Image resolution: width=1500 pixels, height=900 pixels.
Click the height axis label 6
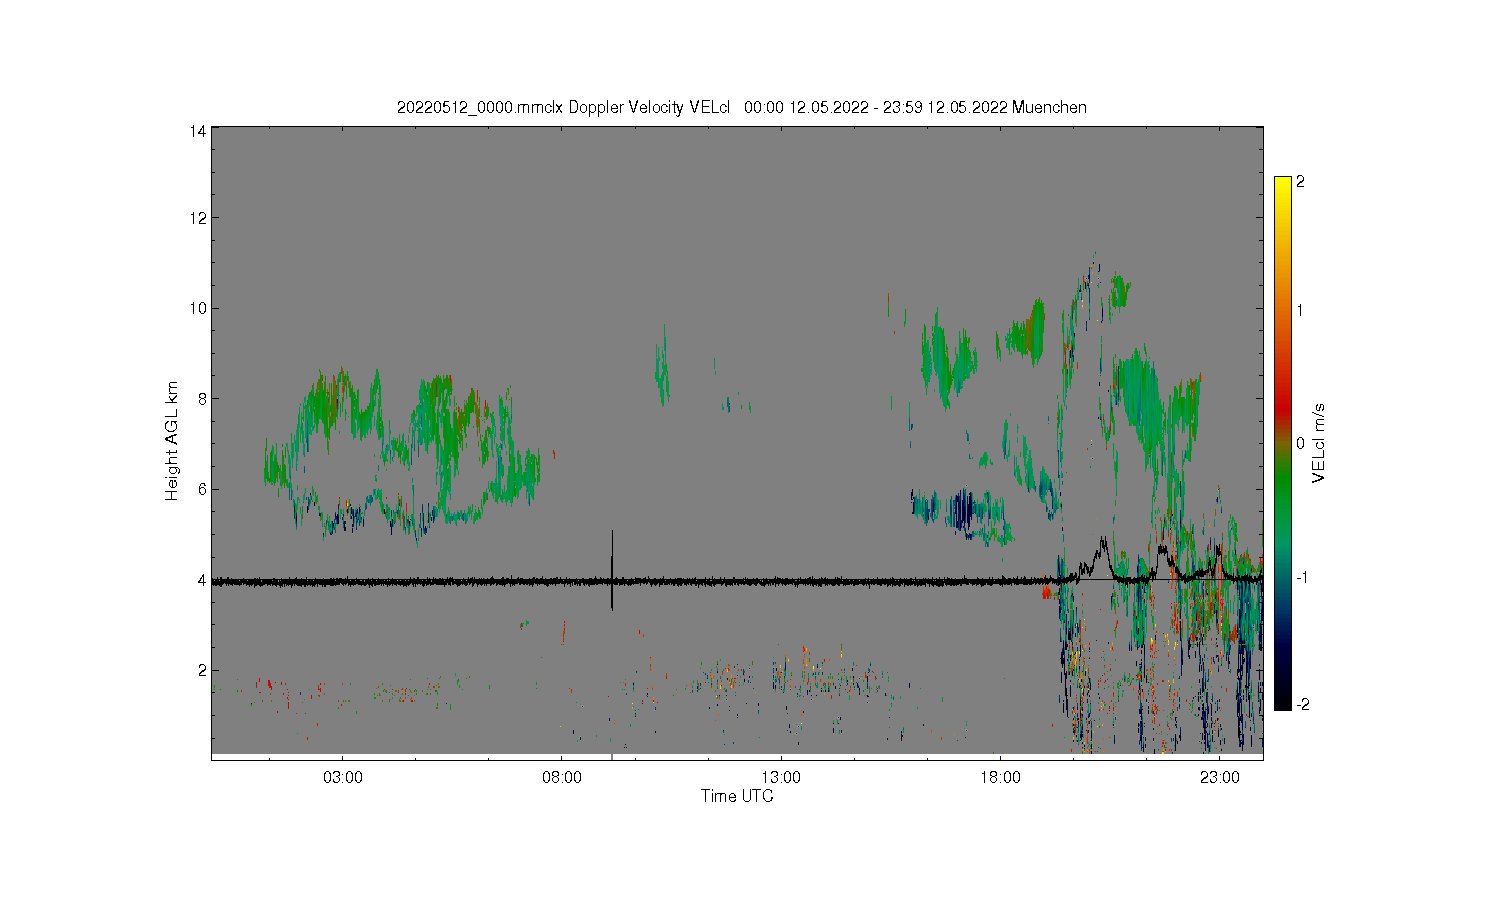(x=202, y=489)
